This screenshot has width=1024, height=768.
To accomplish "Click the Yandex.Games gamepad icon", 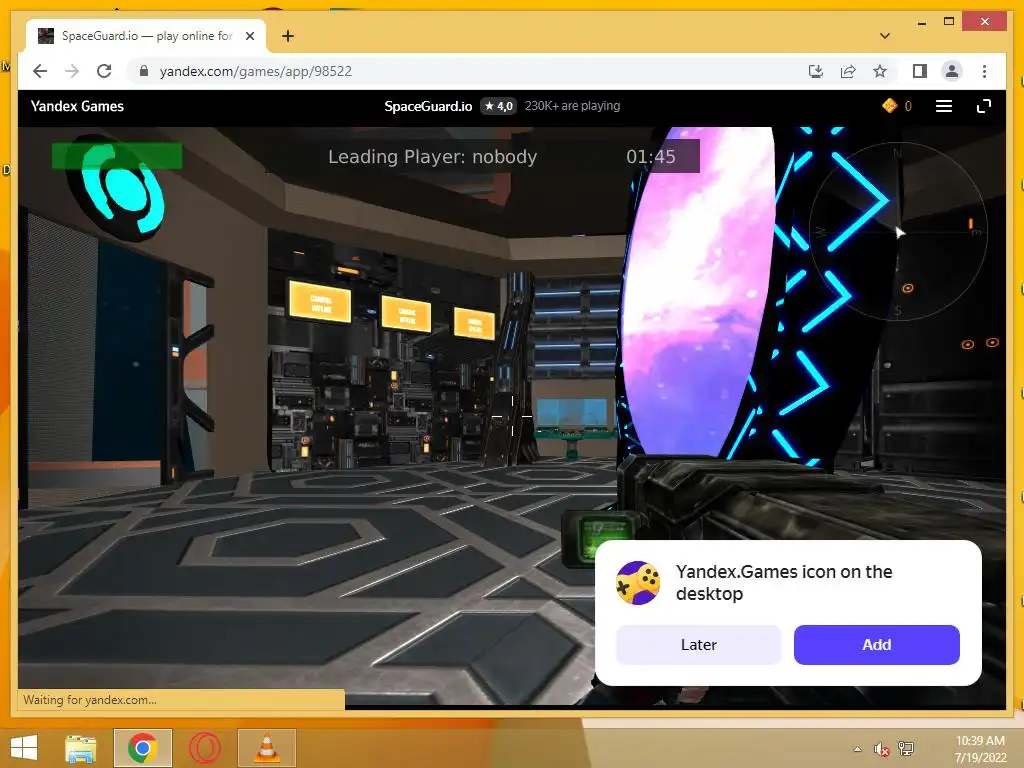I will pos(637,583).
